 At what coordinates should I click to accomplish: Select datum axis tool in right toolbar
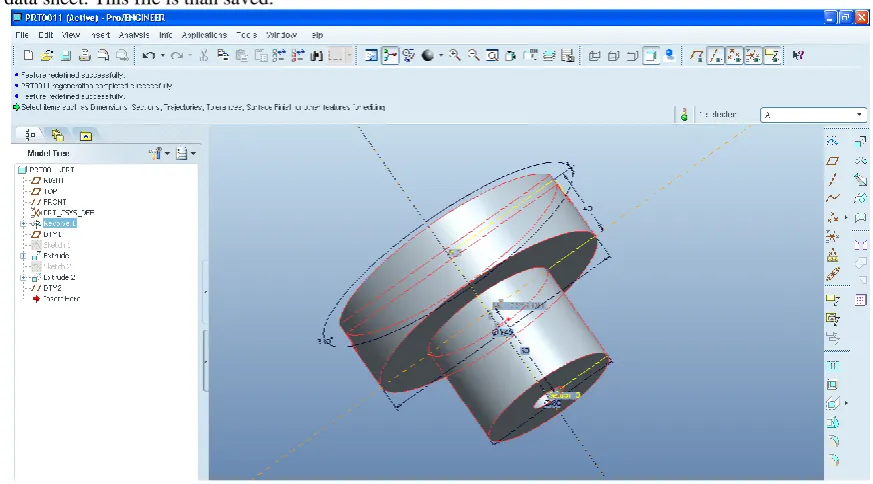832,179
